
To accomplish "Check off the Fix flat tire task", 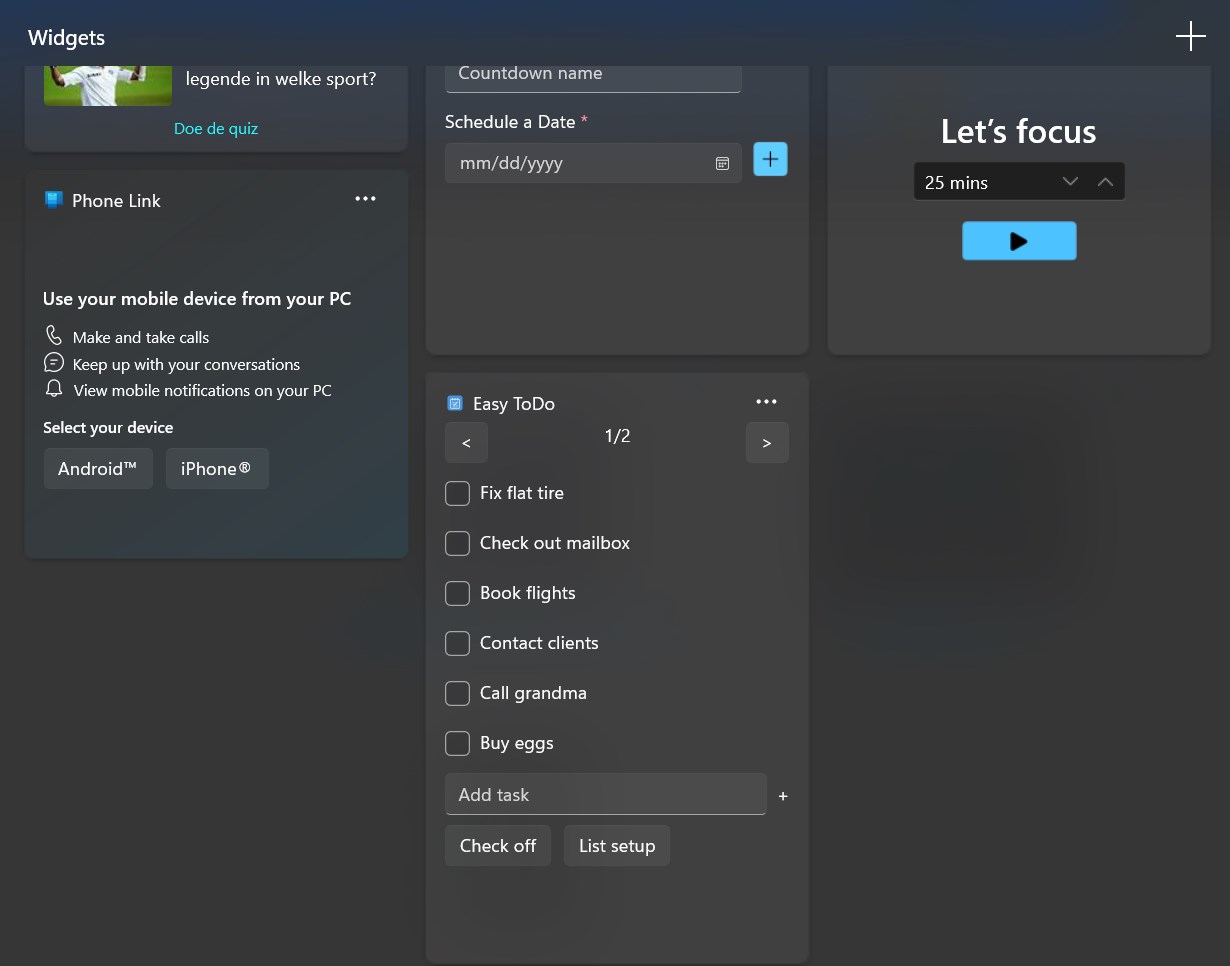I will coord(457,493).
